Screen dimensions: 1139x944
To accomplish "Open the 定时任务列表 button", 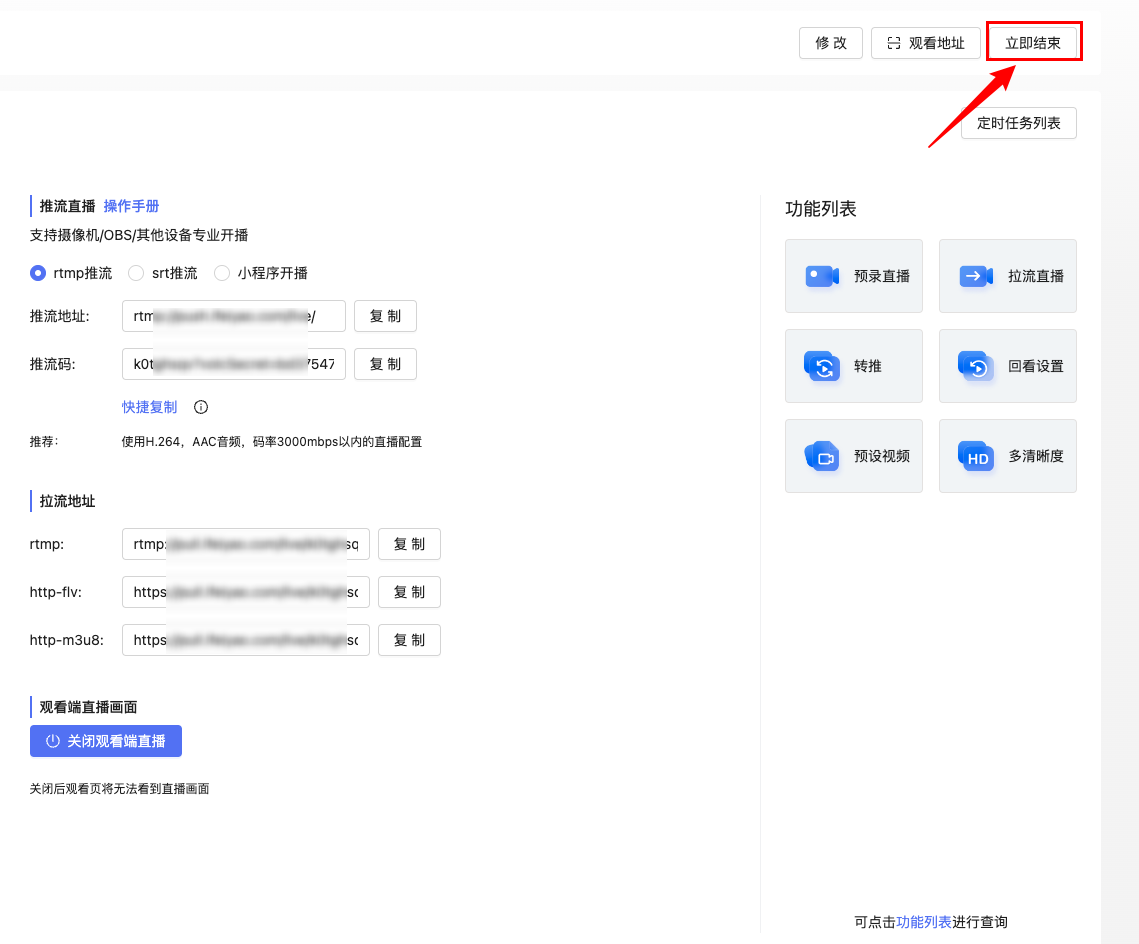I will coord(1018,123).
